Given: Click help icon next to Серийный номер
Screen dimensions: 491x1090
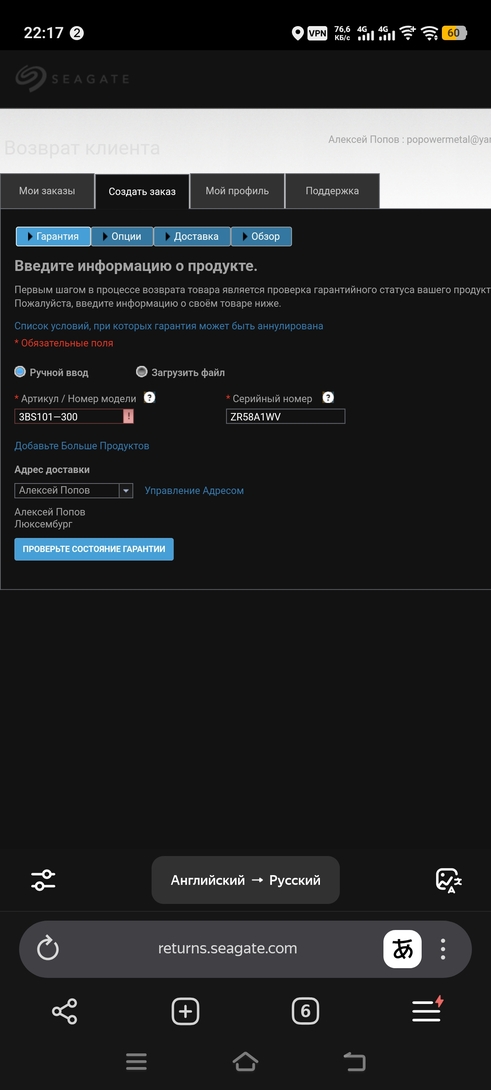Looking at the screenshot, I should point(328,398).
